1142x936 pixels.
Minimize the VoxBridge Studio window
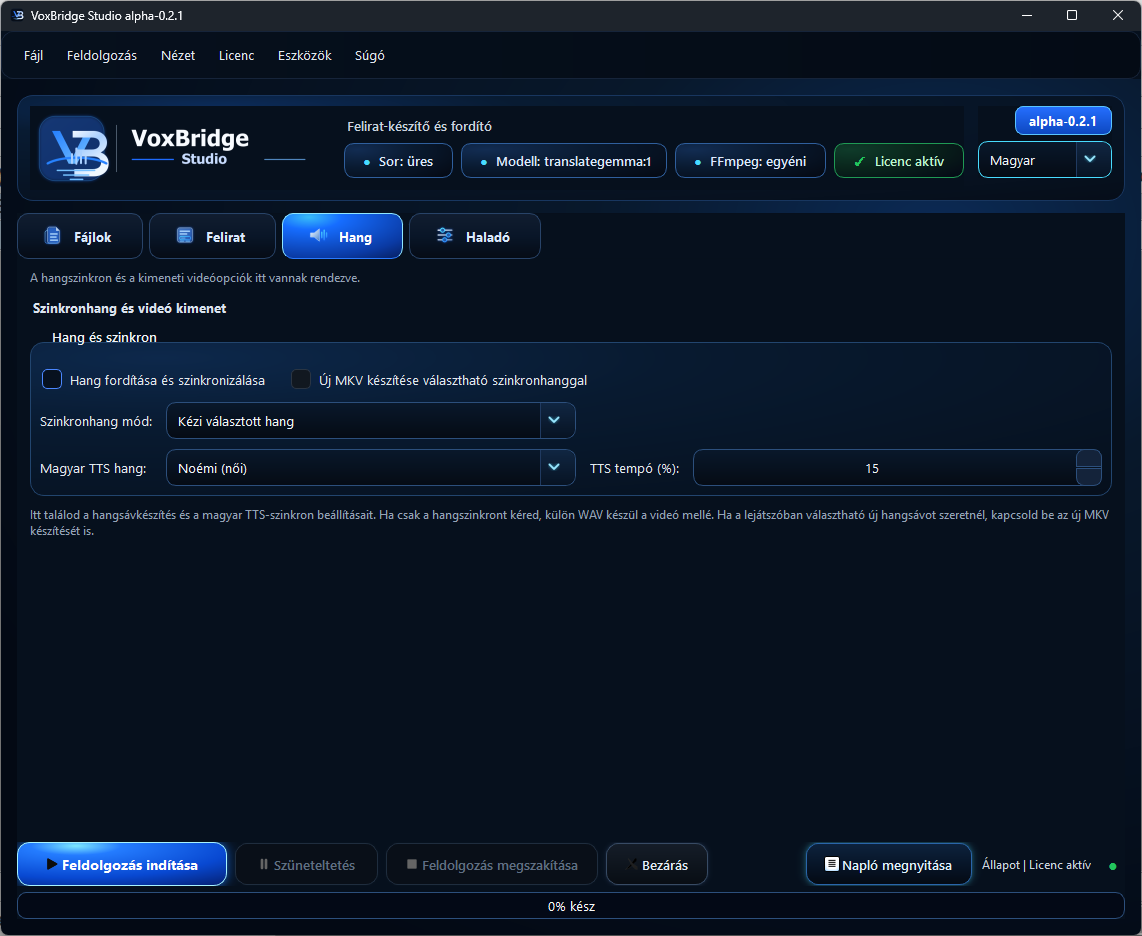click(x=1027, y=15)
